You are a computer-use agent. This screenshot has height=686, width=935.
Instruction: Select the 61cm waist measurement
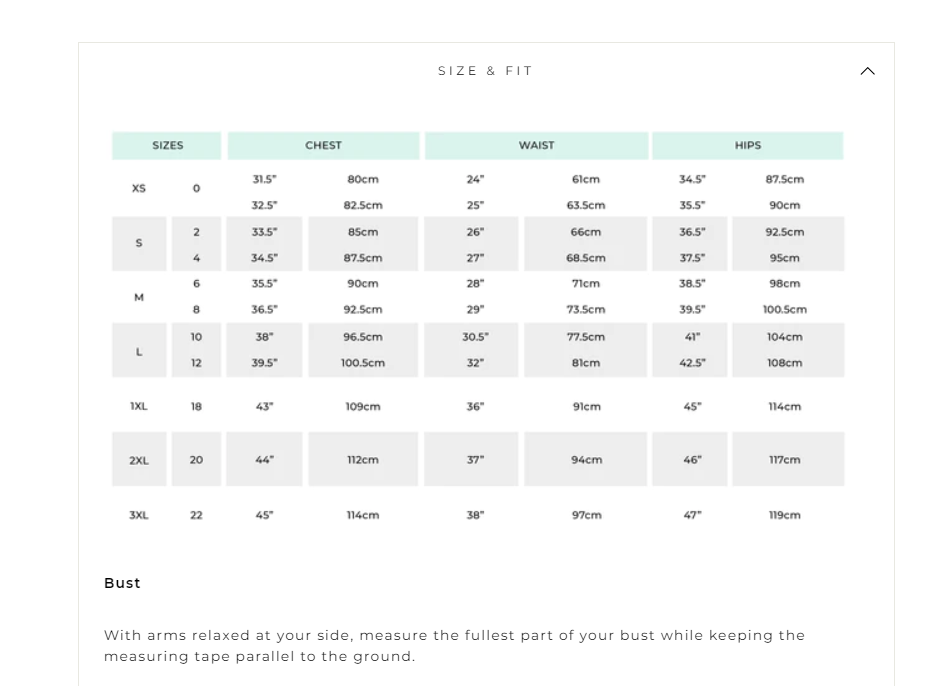tap(586, 179)
